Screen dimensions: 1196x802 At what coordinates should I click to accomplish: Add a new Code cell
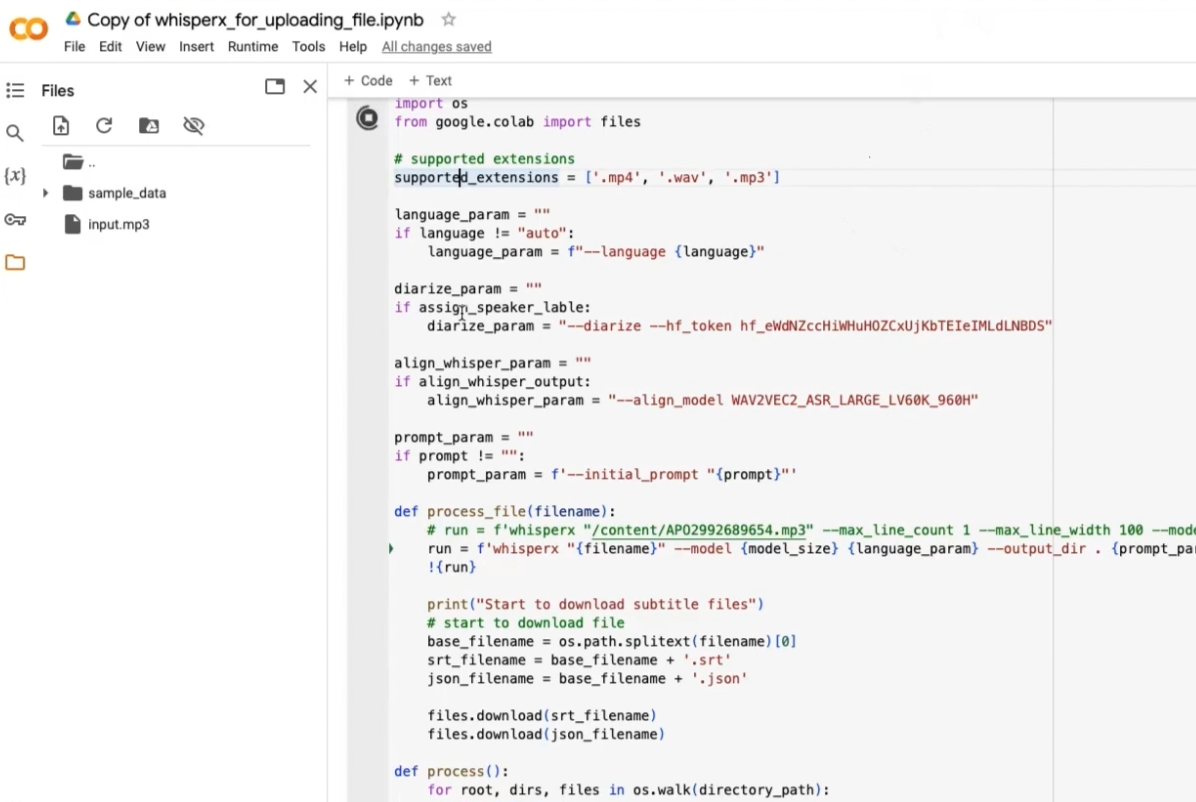368,80
